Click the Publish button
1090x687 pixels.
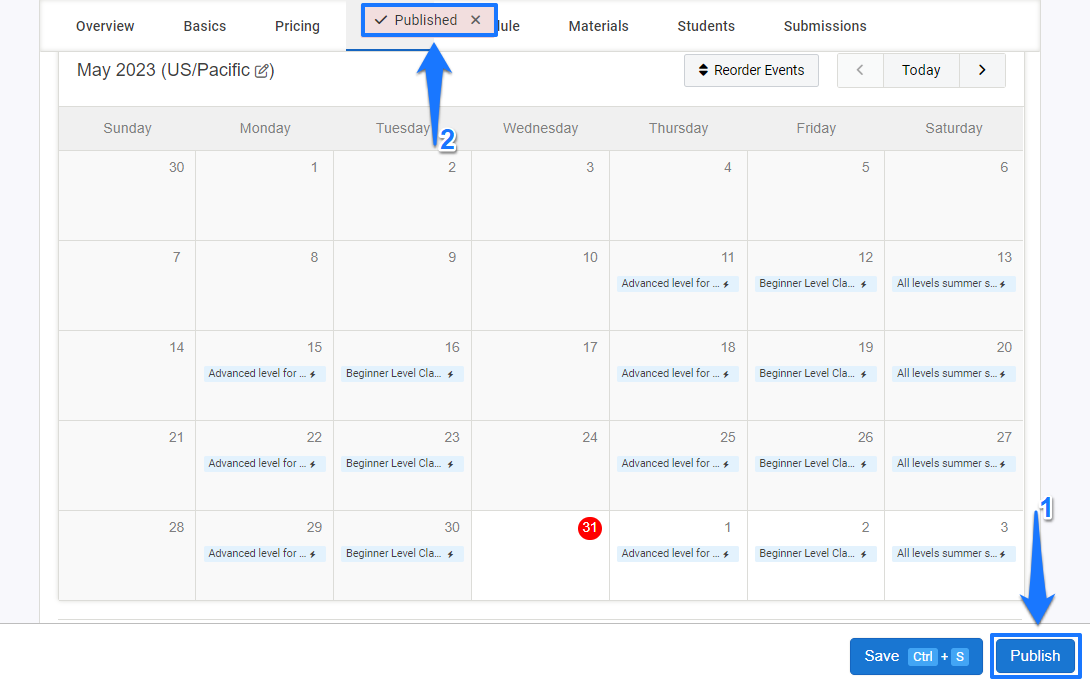1035,656
